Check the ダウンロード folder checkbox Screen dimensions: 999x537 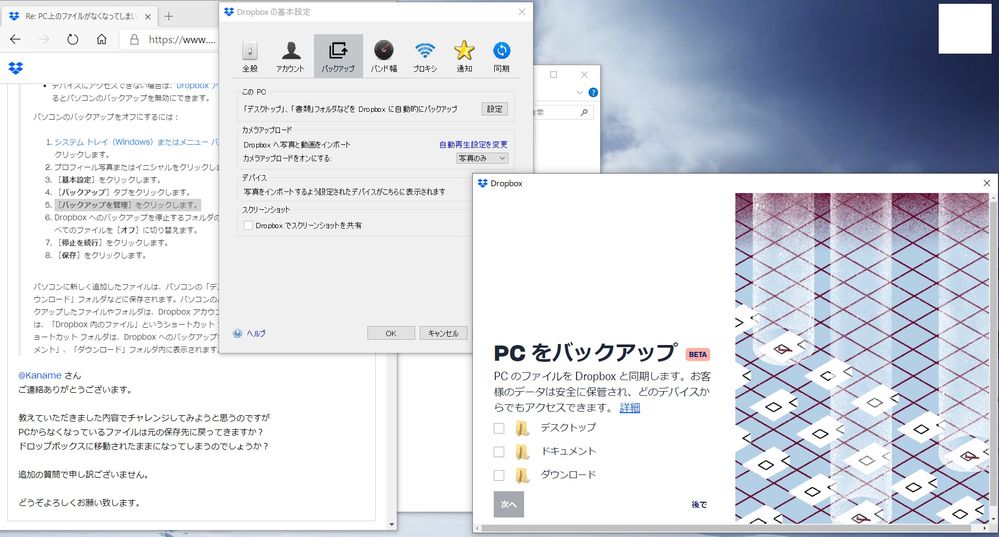[x=499, y=475]
